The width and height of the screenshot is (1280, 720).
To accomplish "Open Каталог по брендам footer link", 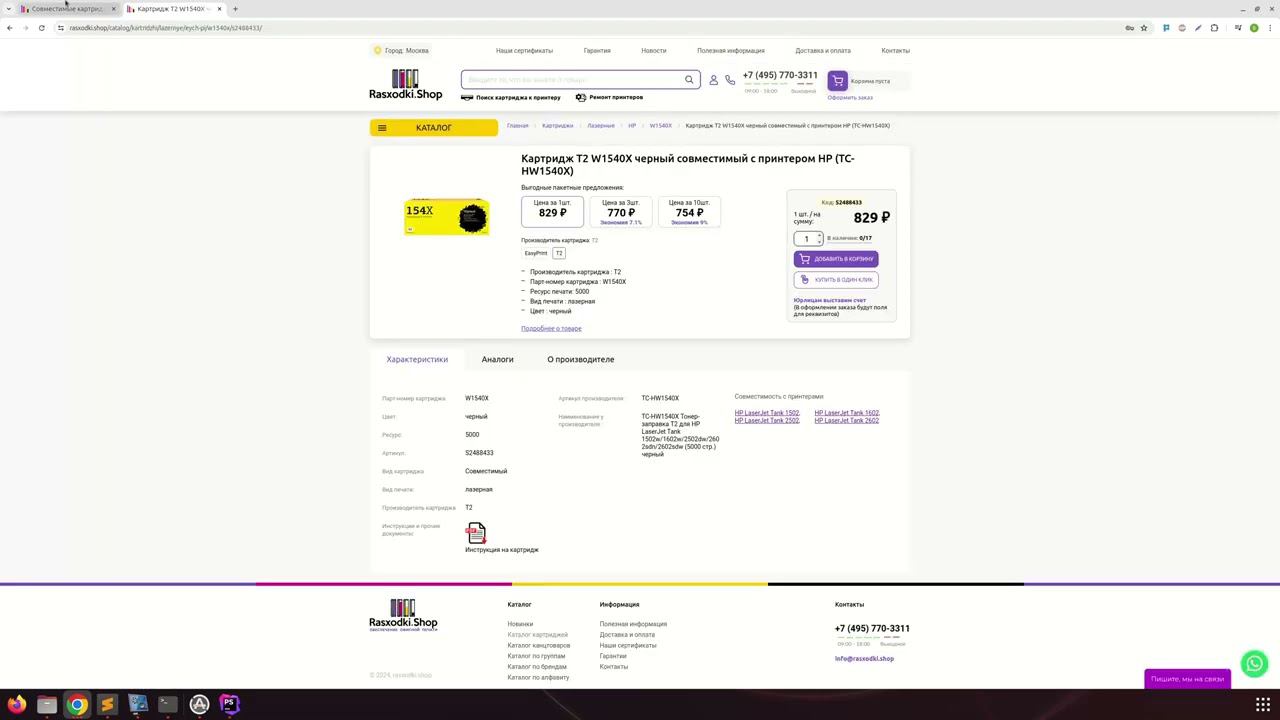I will tap(537, 667).
